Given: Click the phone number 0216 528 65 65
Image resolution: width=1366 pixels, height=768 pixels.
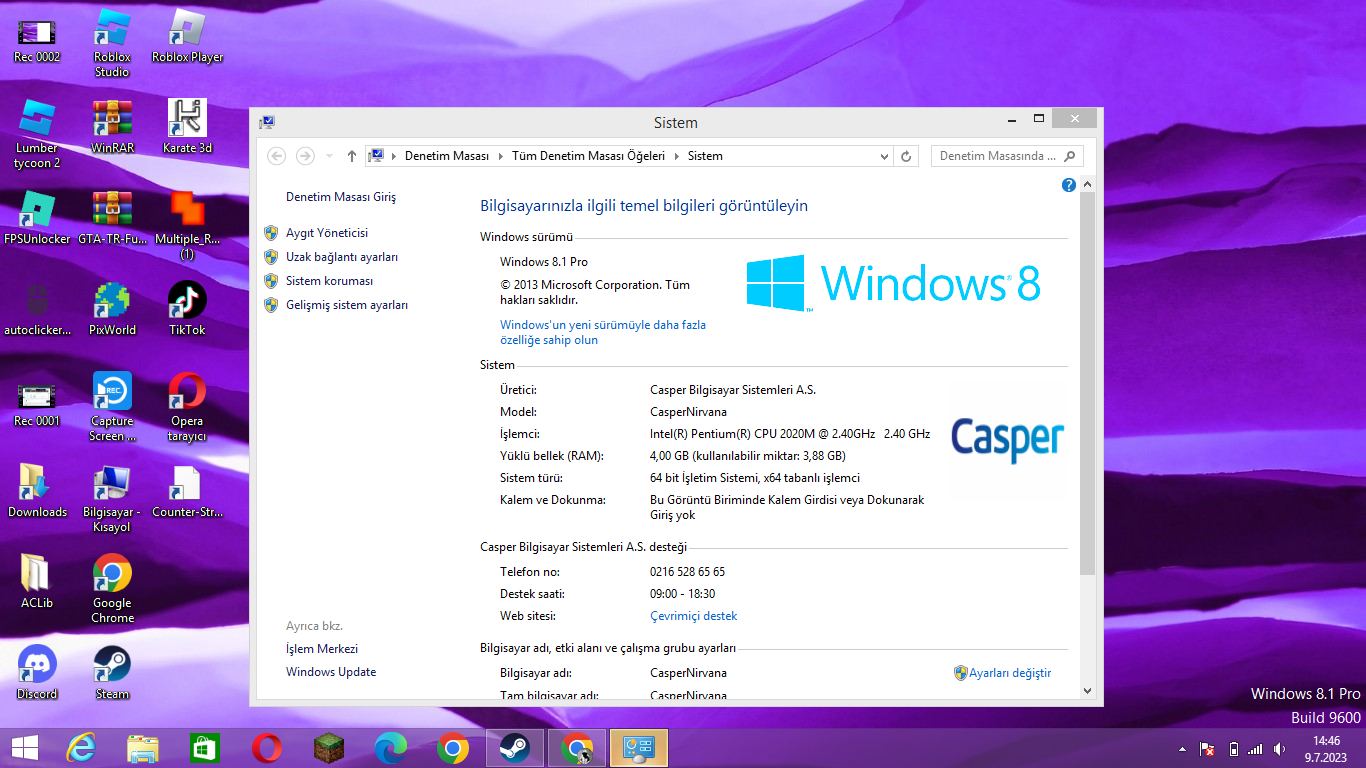Looking at the screenshot, I should pyautogui.click(x=687, y=572).
